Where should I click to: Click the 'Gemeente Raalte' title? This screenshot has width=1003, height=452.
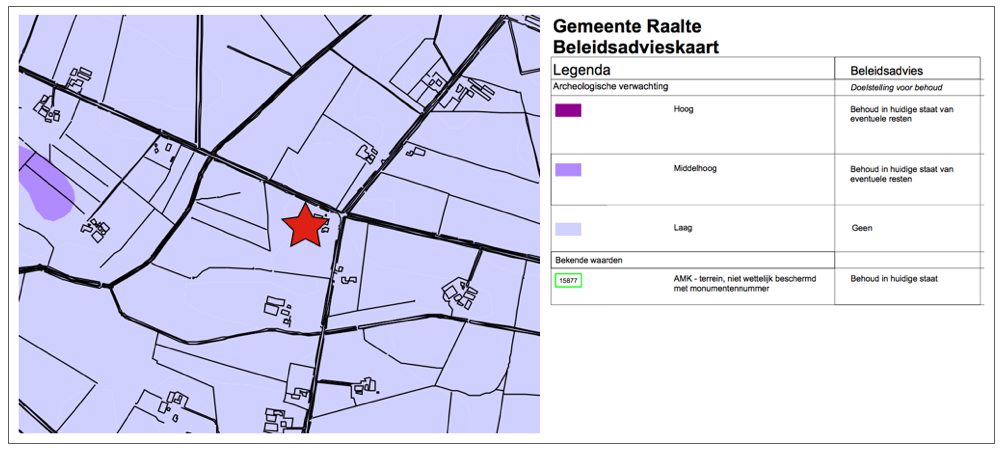(627, 26)
